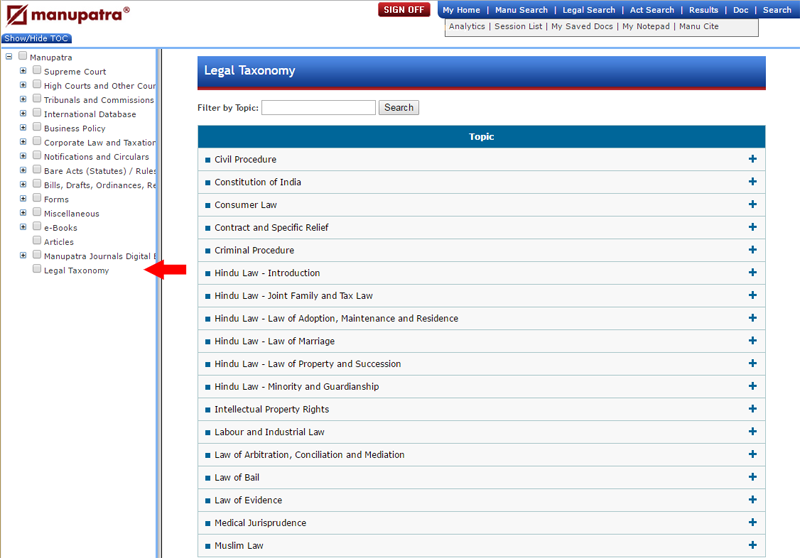
Task: Click plus icon for Consumer Law
Action: coord(753,205)
